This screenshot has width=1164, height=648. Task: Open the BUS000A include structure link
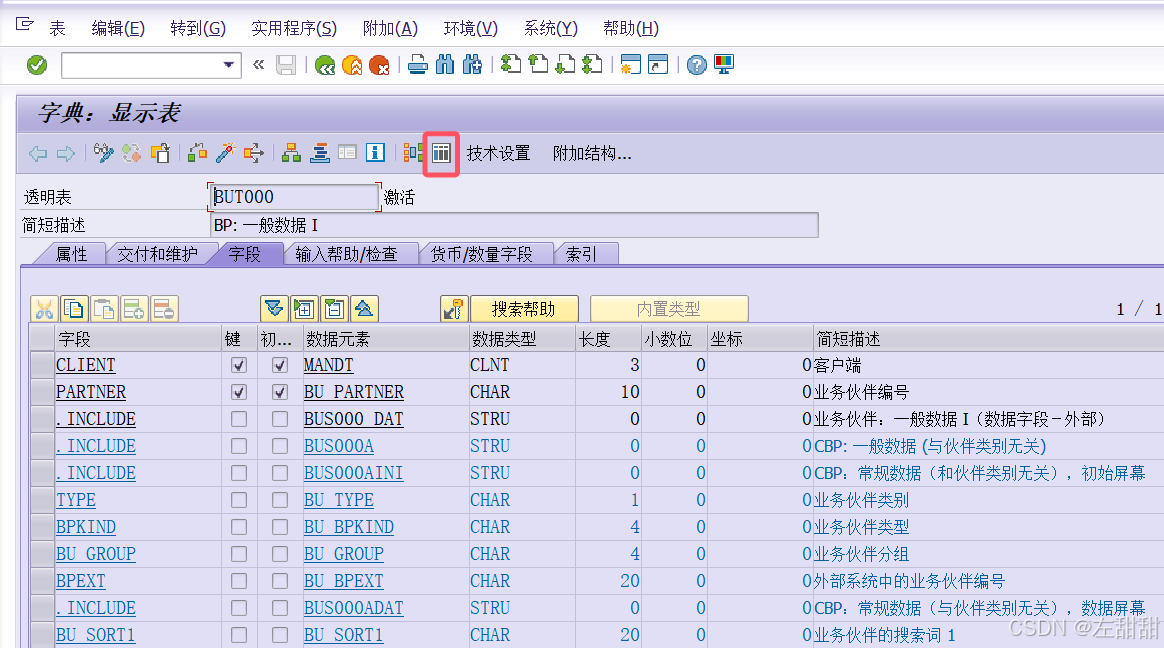coord(339,446)
